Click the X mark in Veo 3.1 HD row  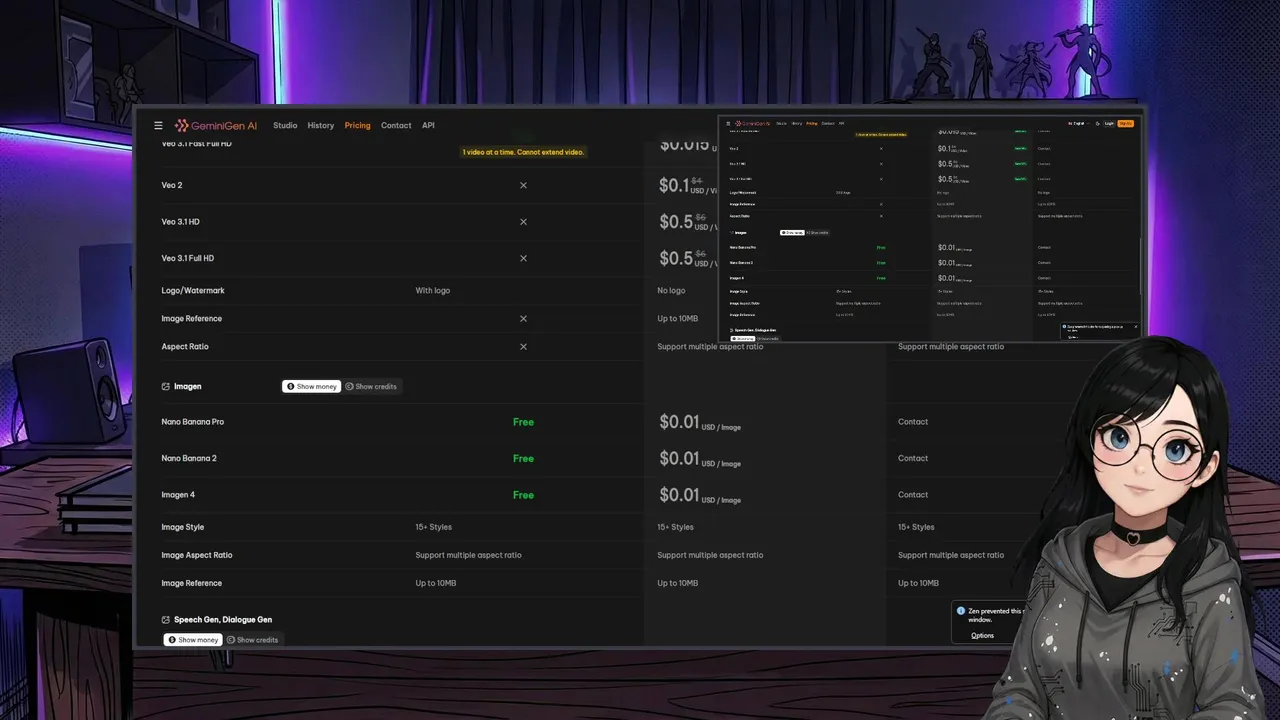tap(523, 222)
